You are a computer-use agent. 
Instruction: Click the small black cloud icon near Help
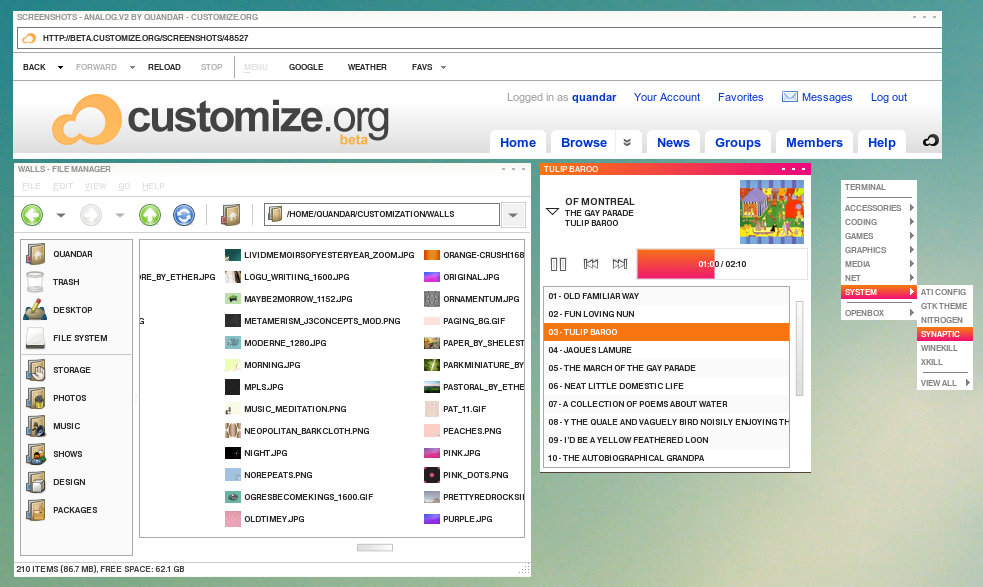click(x=930, y=140)
